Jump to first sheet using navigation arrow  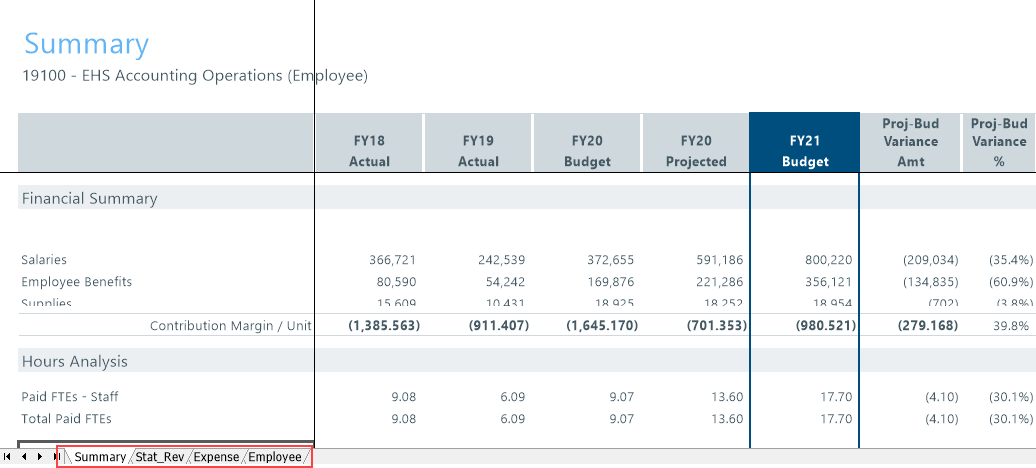click(8, 457)
